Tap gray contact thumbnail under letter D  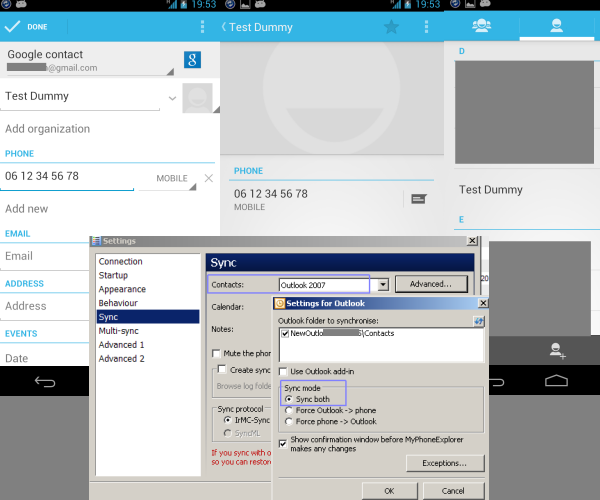(x=524, y=112)
